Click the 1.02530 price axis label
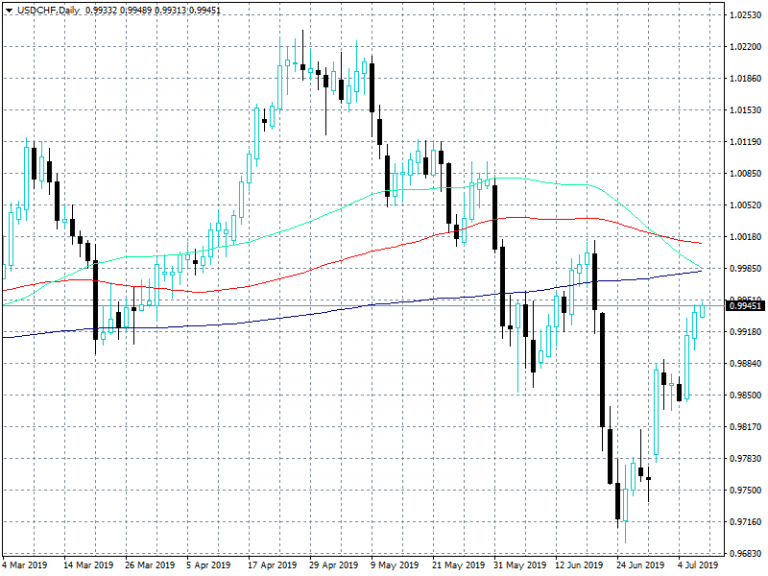The height and width of the screenshot is (576, 768). click(x=746, y=15)
